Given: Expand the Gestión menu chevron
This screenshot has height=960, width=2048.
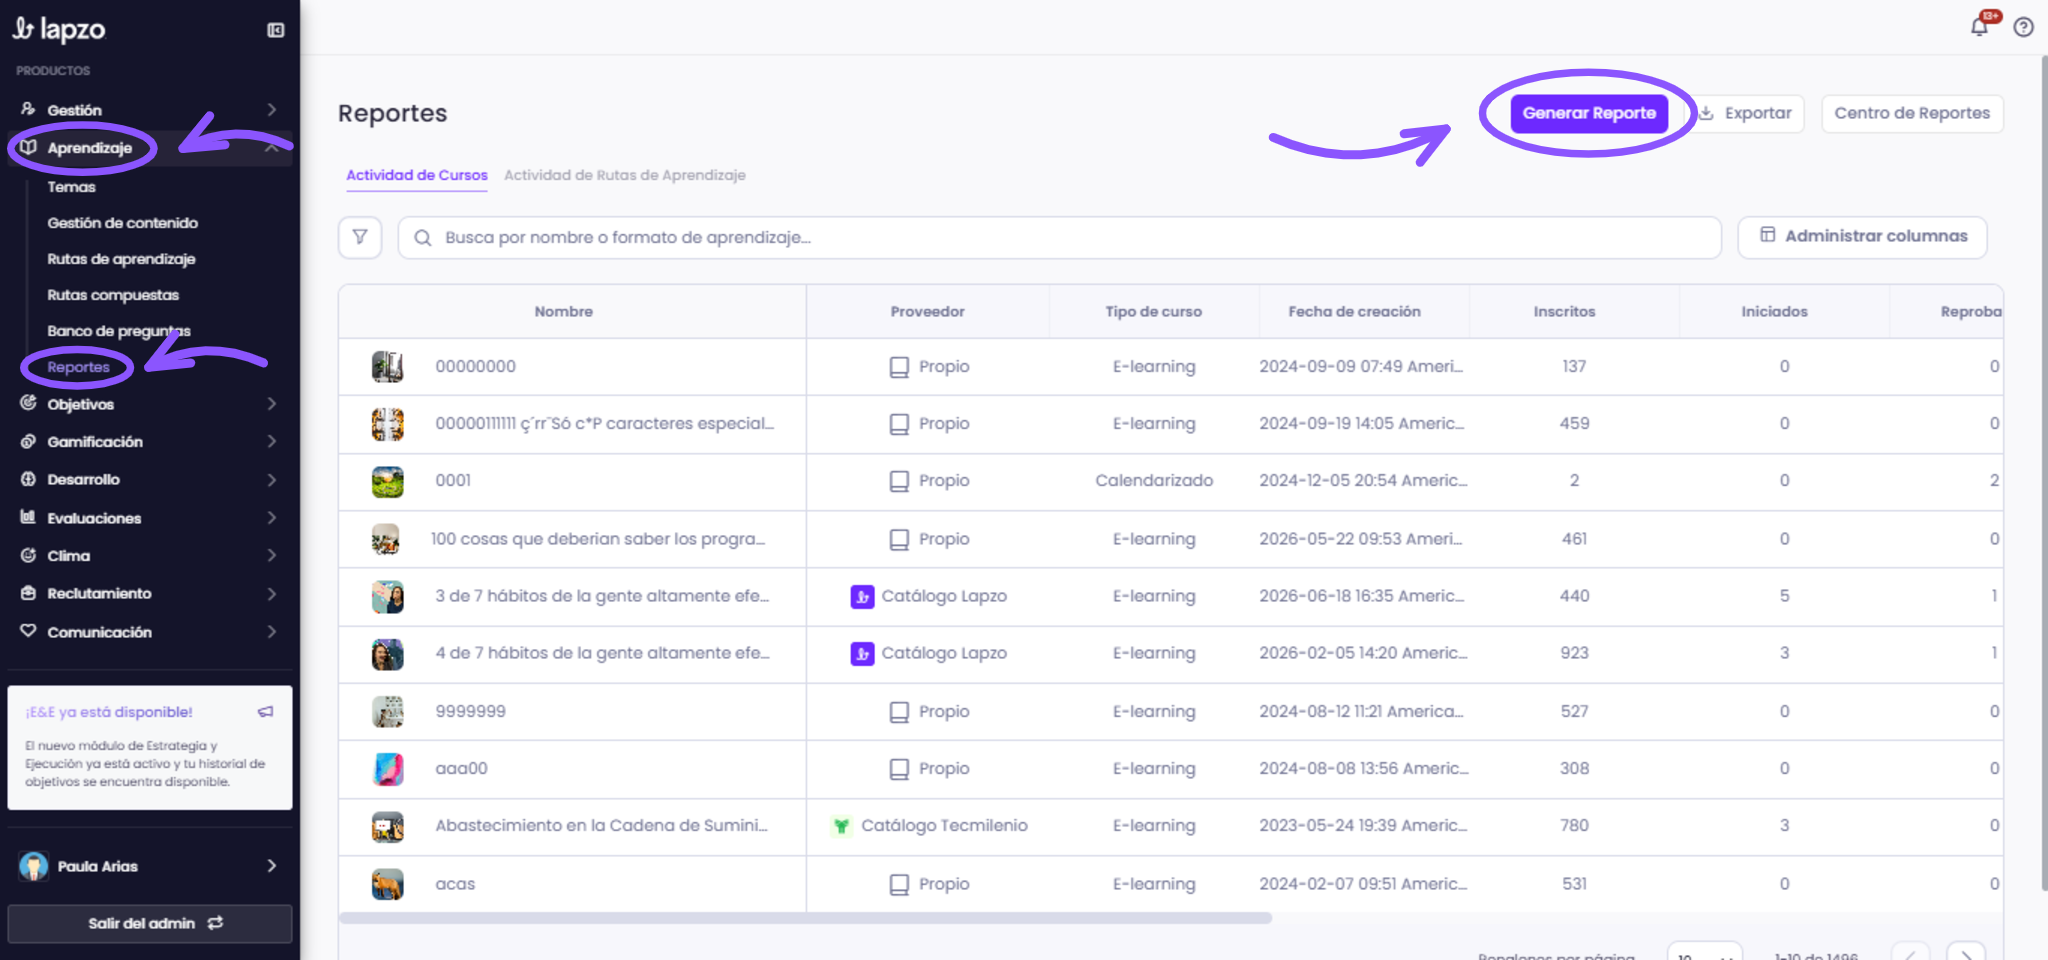Looking at the screenshot, I should coord(272,109).
